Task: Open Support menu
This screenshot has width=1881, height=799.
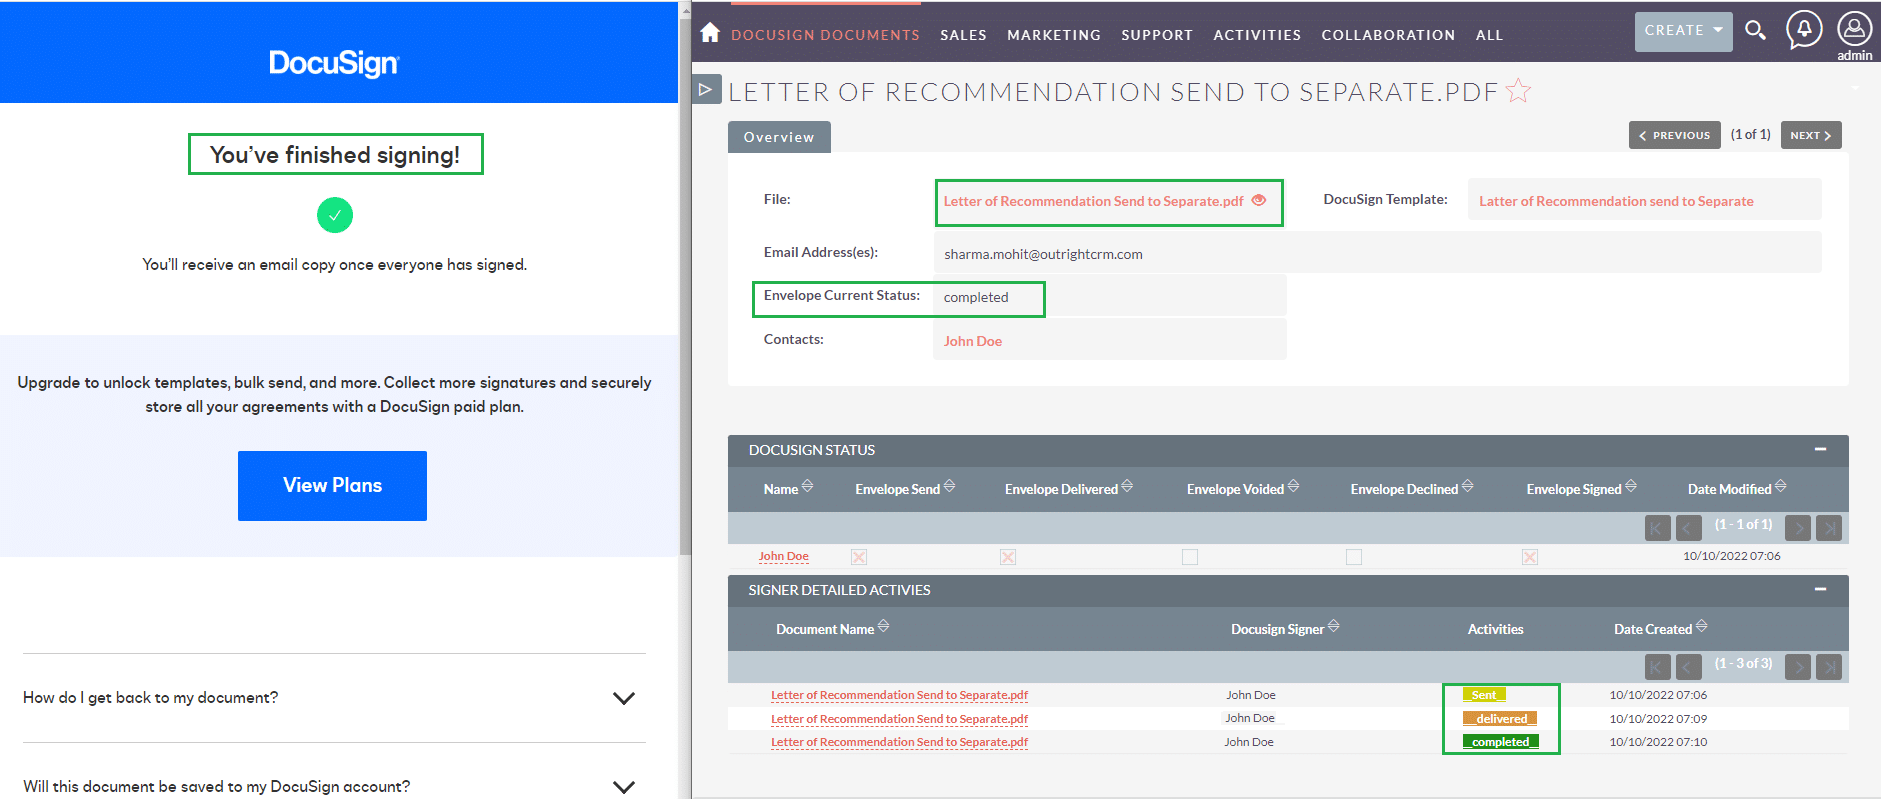Action: point(1157,34)
